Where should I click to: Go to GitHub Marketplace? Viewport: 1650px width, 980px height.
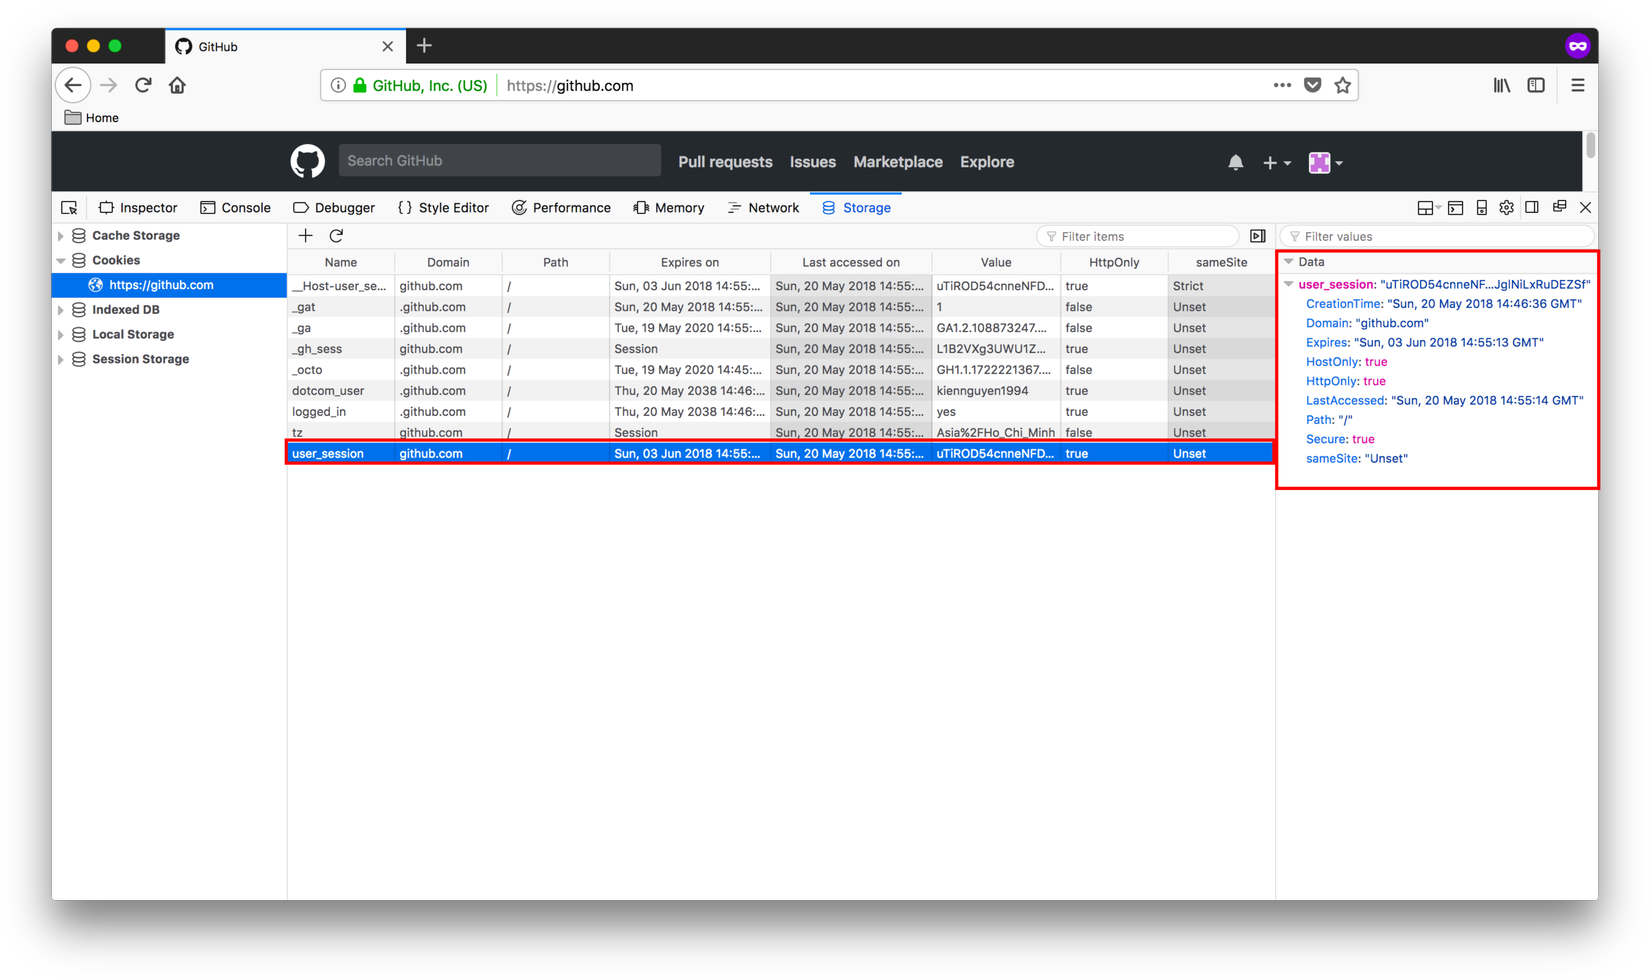tap(898, 162)
